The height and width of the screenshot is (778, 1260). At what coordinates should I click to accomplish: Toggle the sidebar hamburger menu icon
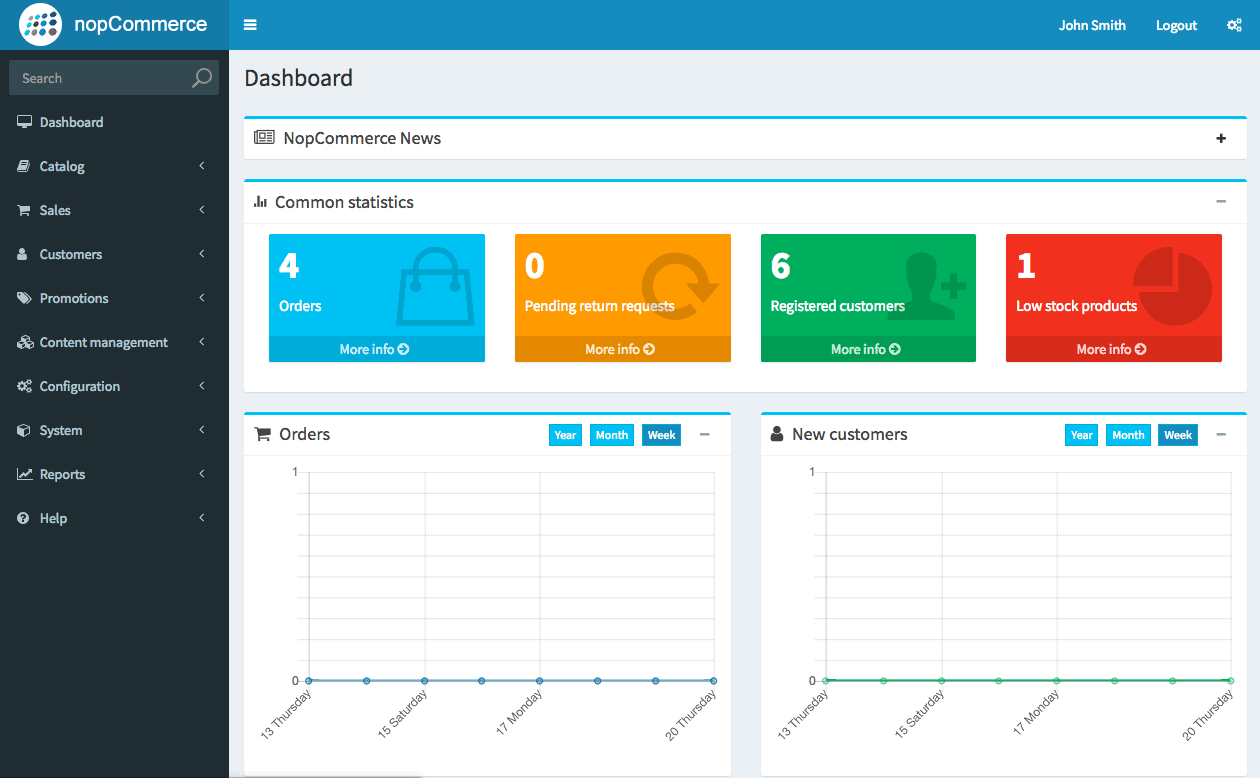[250, 25]
